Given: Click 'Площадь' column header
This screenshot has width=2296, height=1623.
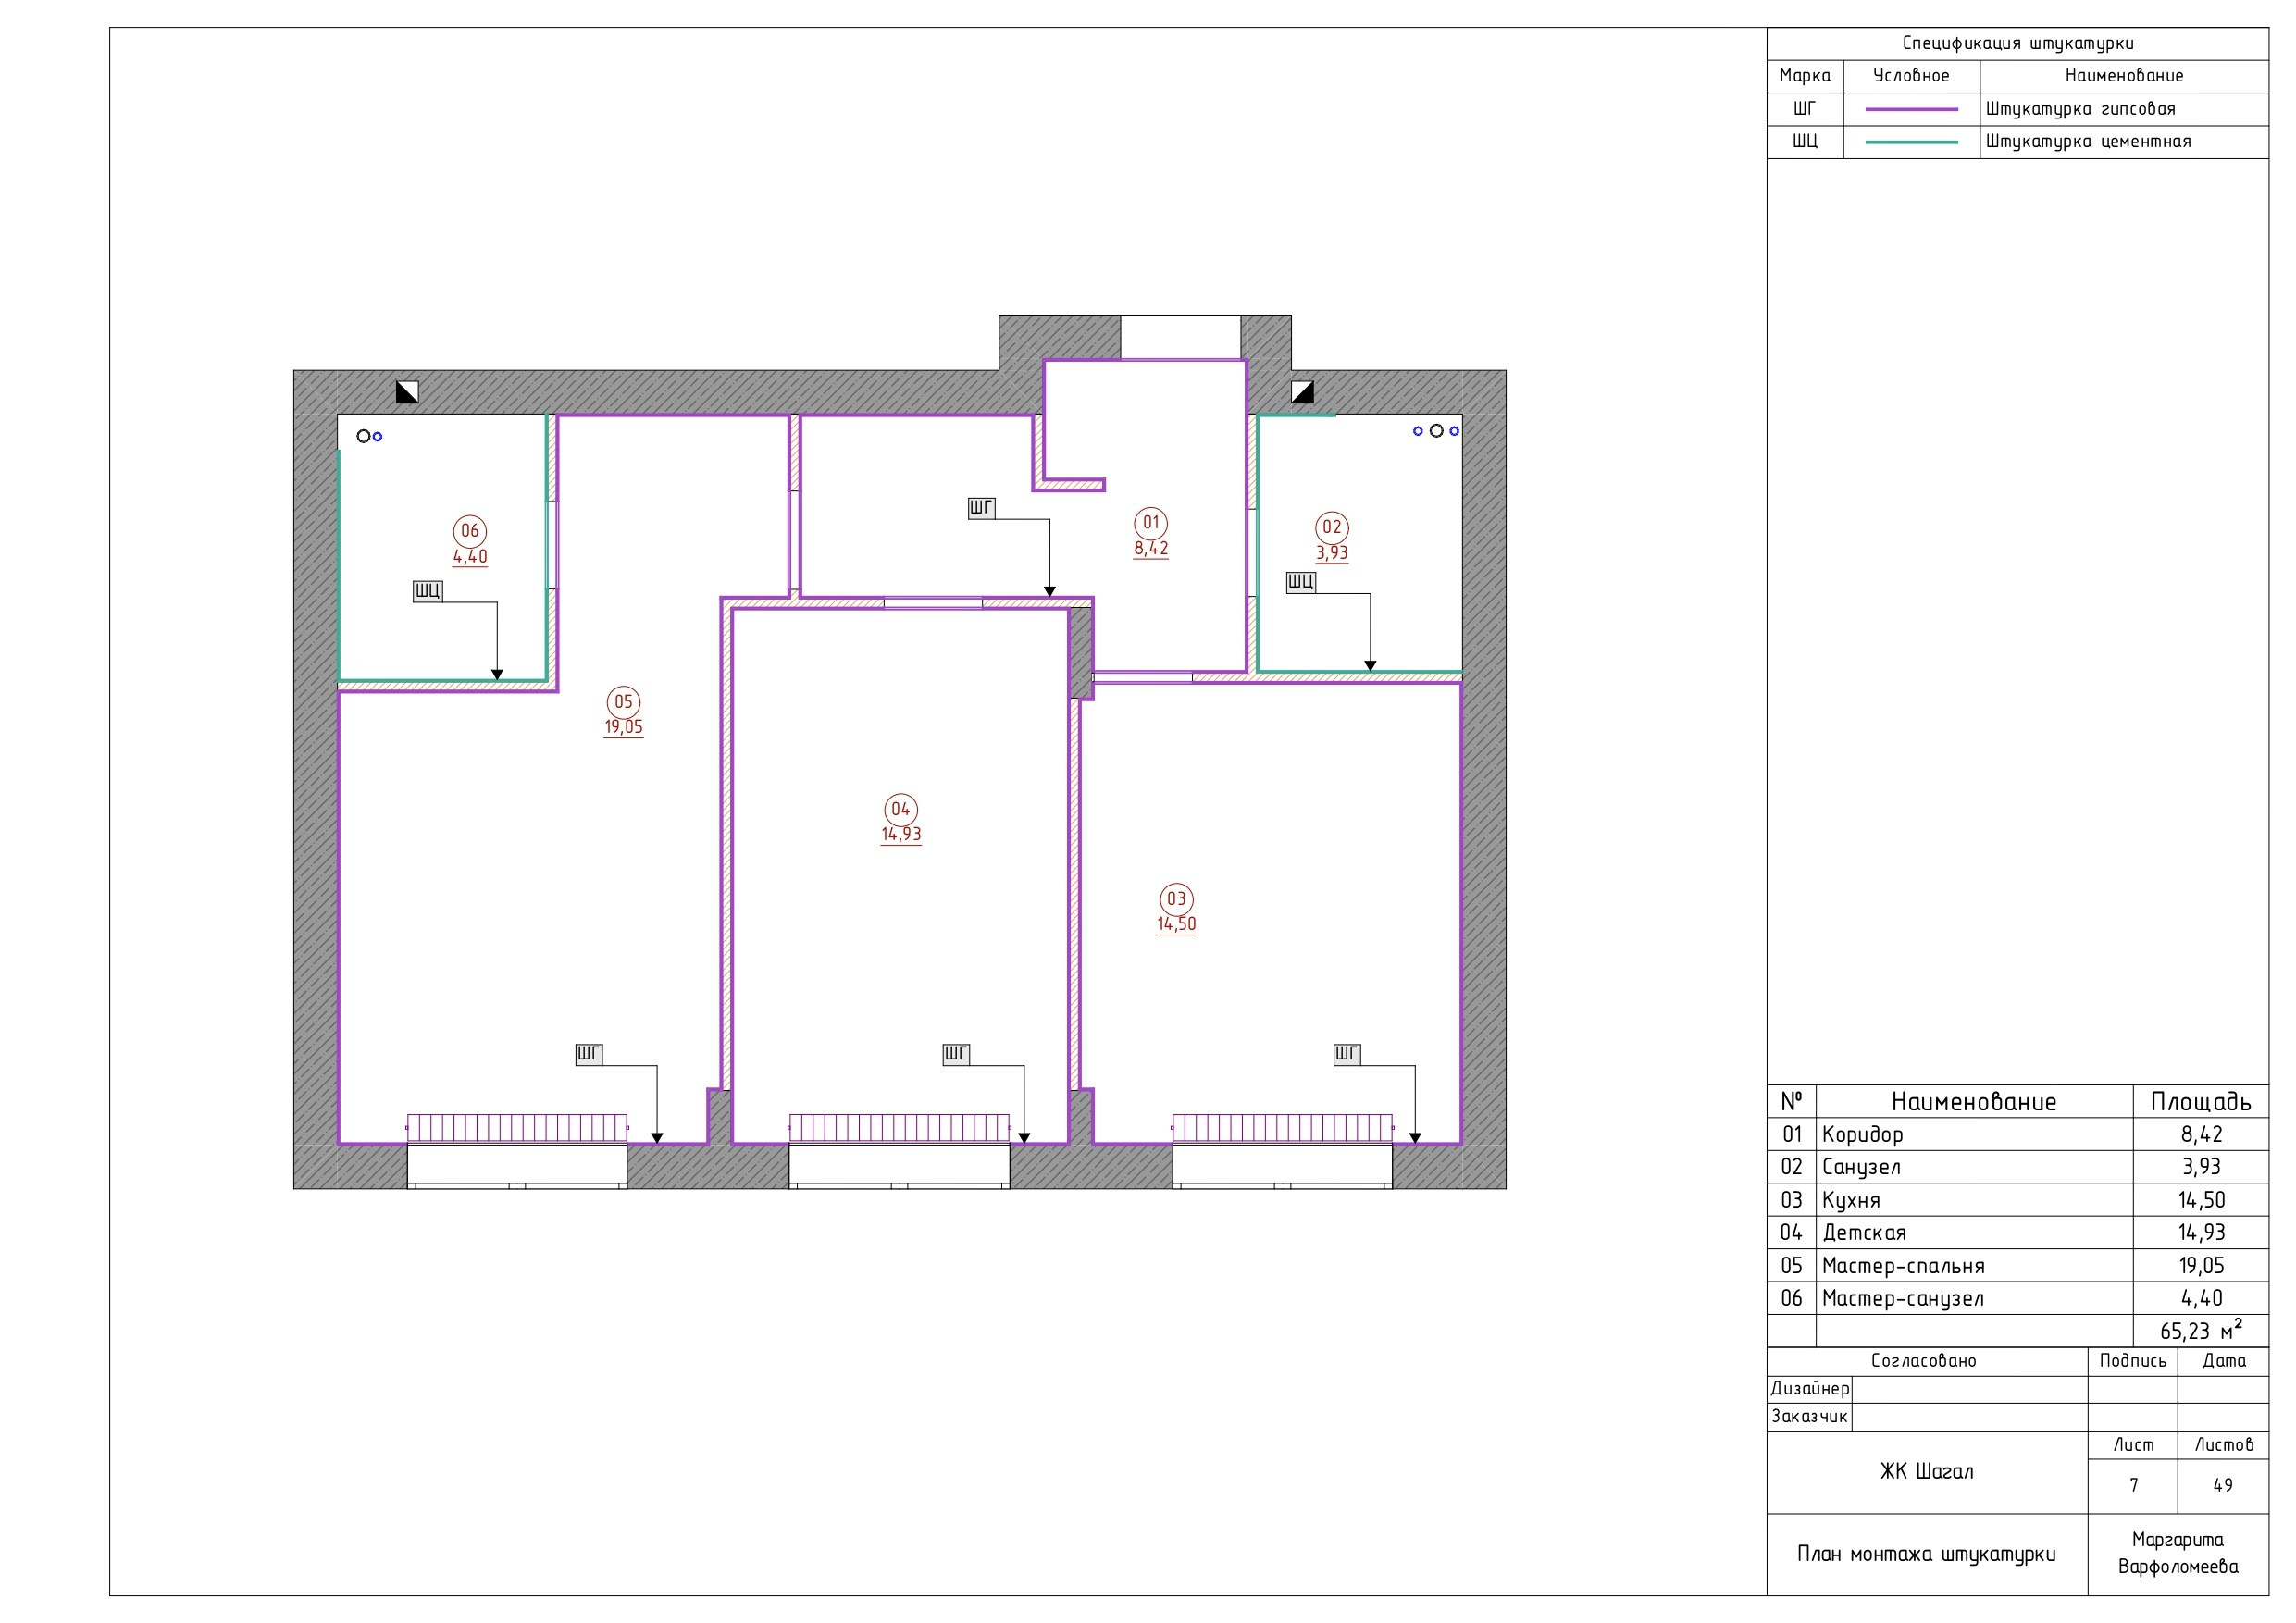Looking at the screenshot, I should 2201,1102.
